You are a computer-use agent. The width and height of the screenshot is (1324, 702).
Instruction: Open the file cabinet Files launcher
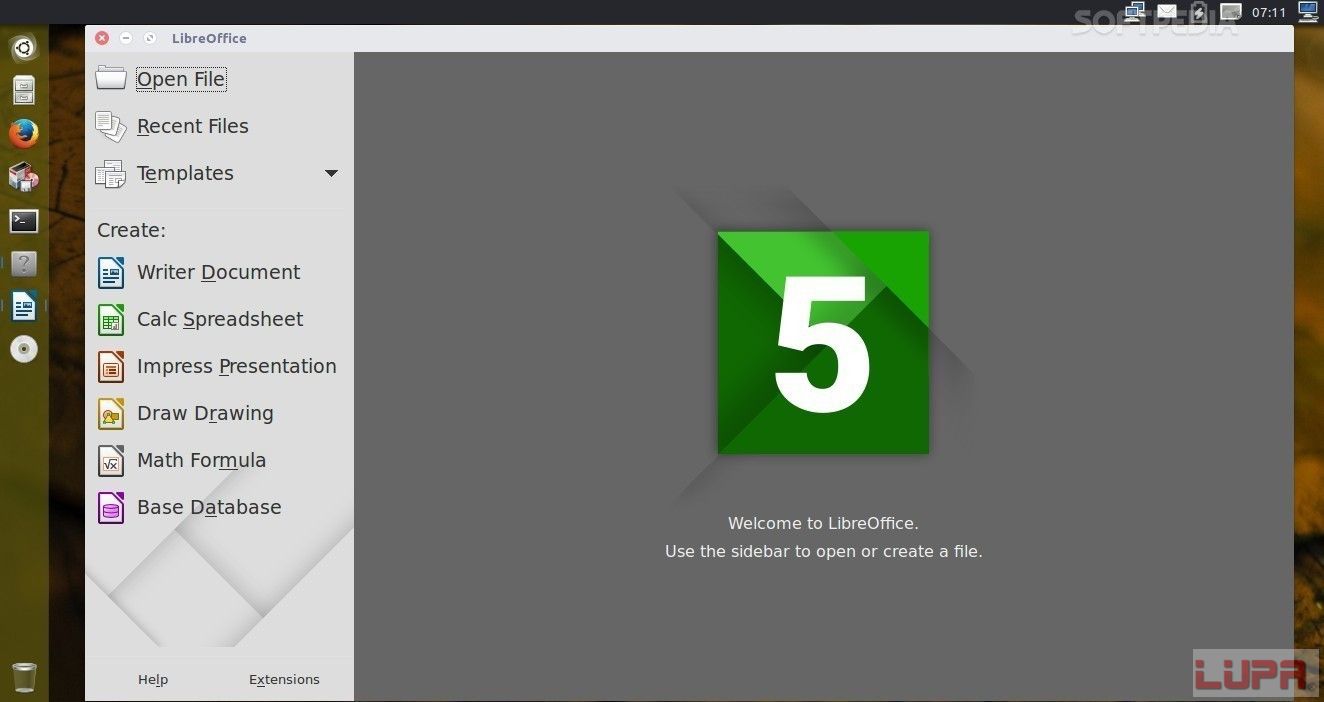click(x=24, y=90)
